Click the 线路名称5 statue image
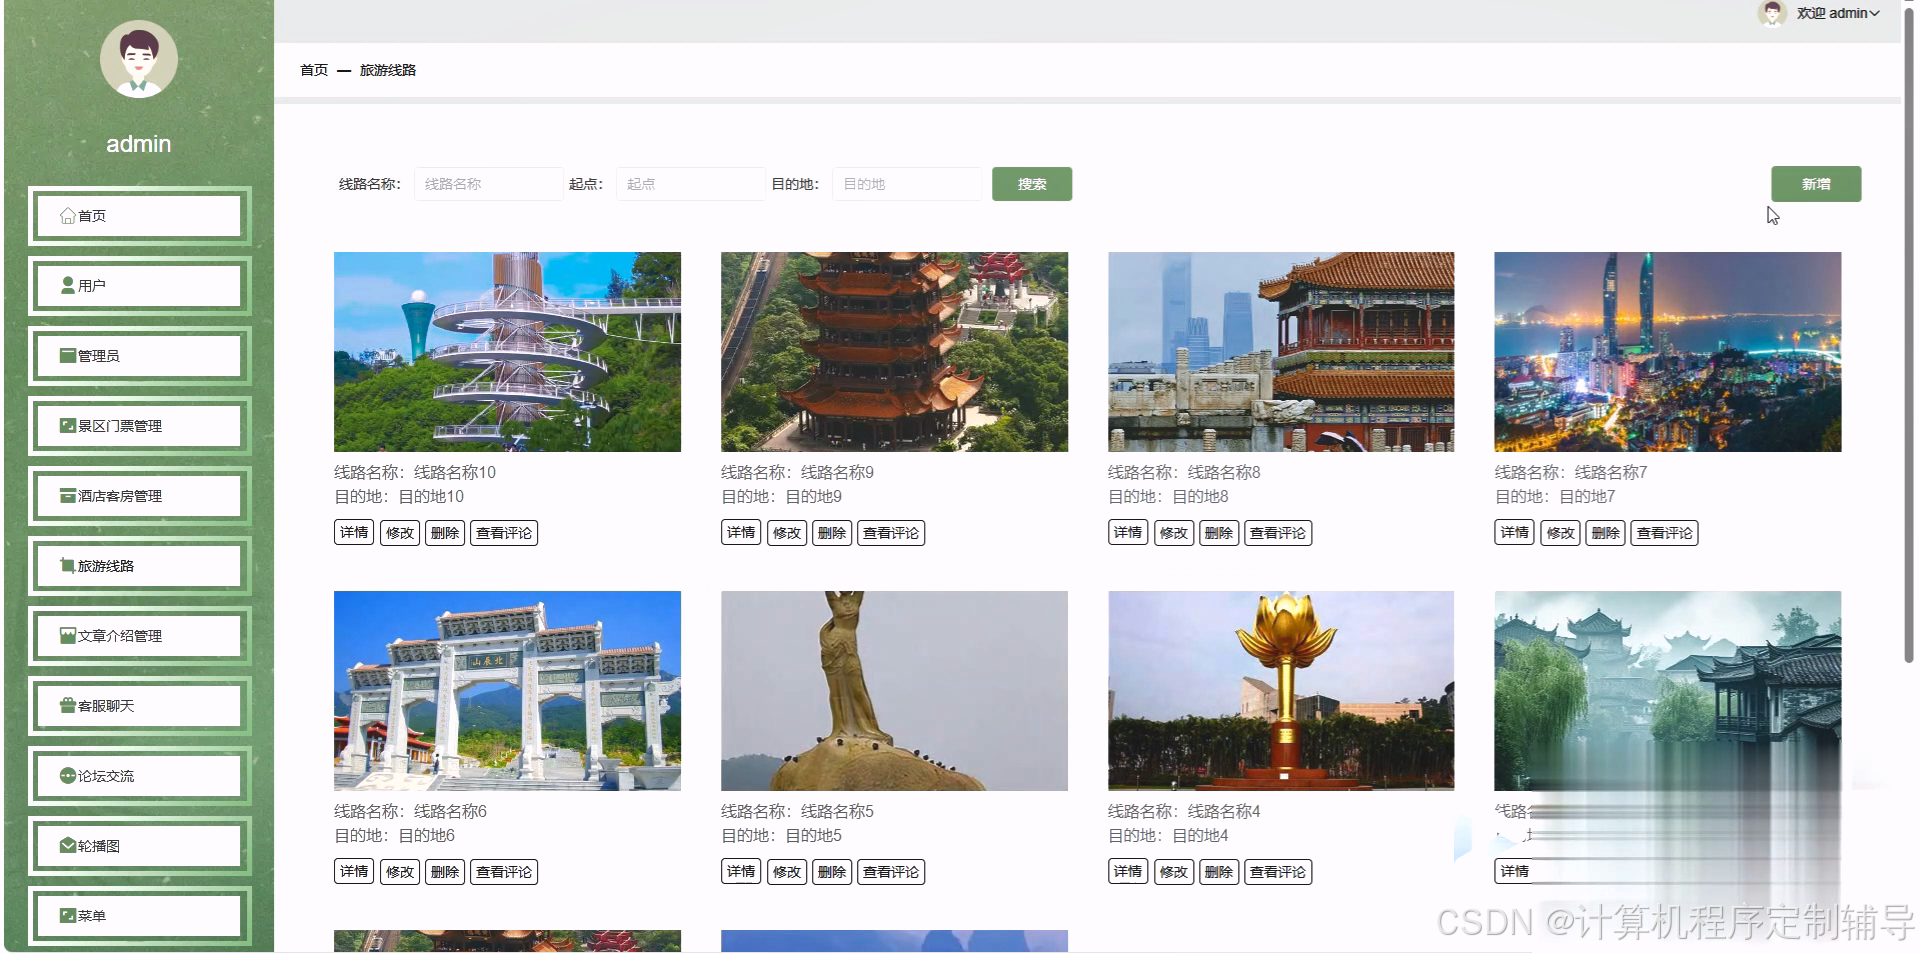 click(x=894, y=691)
